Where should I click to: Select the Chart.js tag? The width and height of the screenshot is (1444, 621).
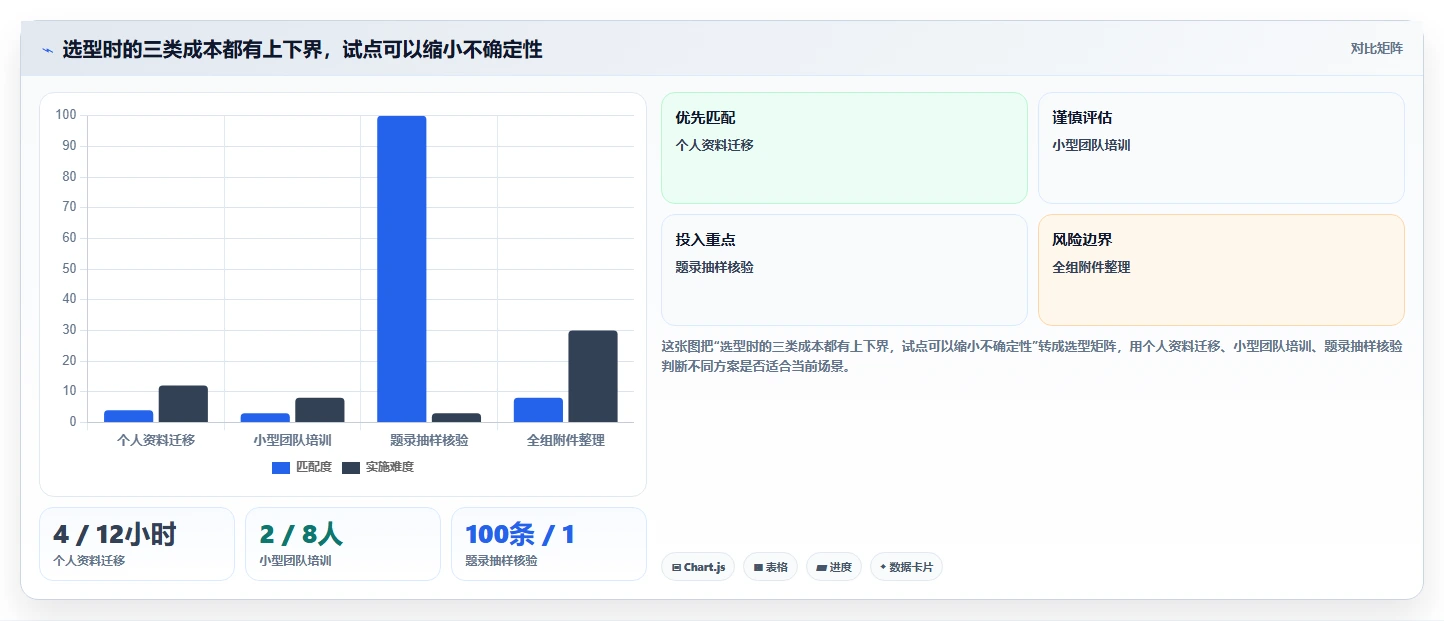(698, 567)
